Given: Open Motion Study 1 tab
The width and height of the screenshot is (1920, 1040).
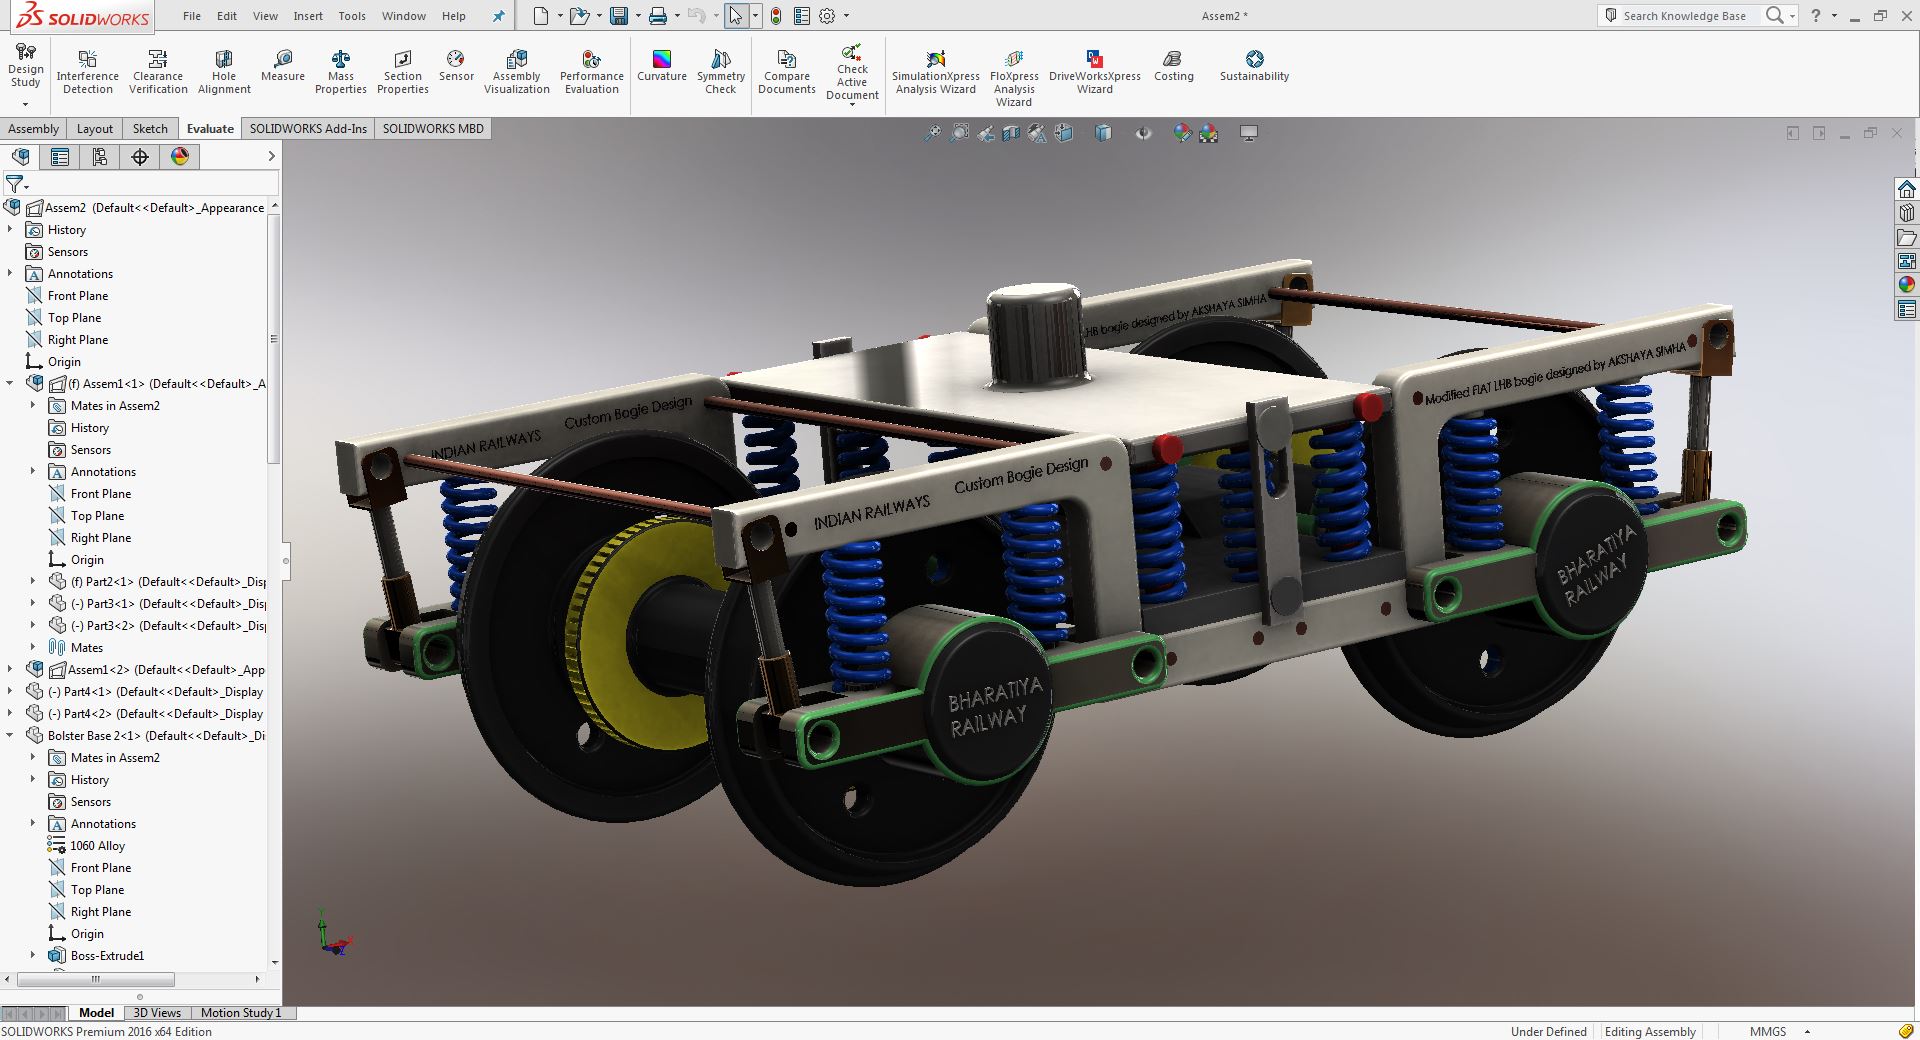Looking at the screenshot, I should 241,1013.
